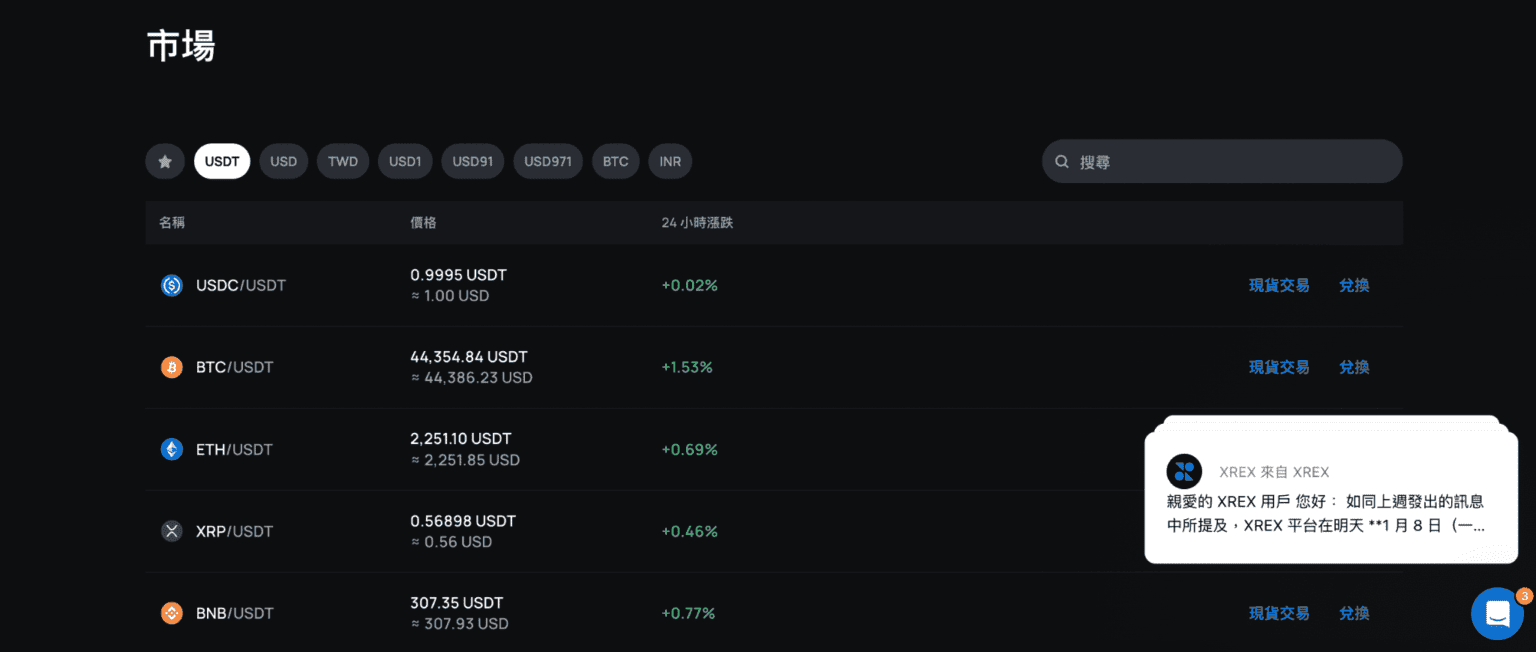Click the USDC coin icon
The width and height of the screenshot is (1536, 652).
tap(172, 285)
